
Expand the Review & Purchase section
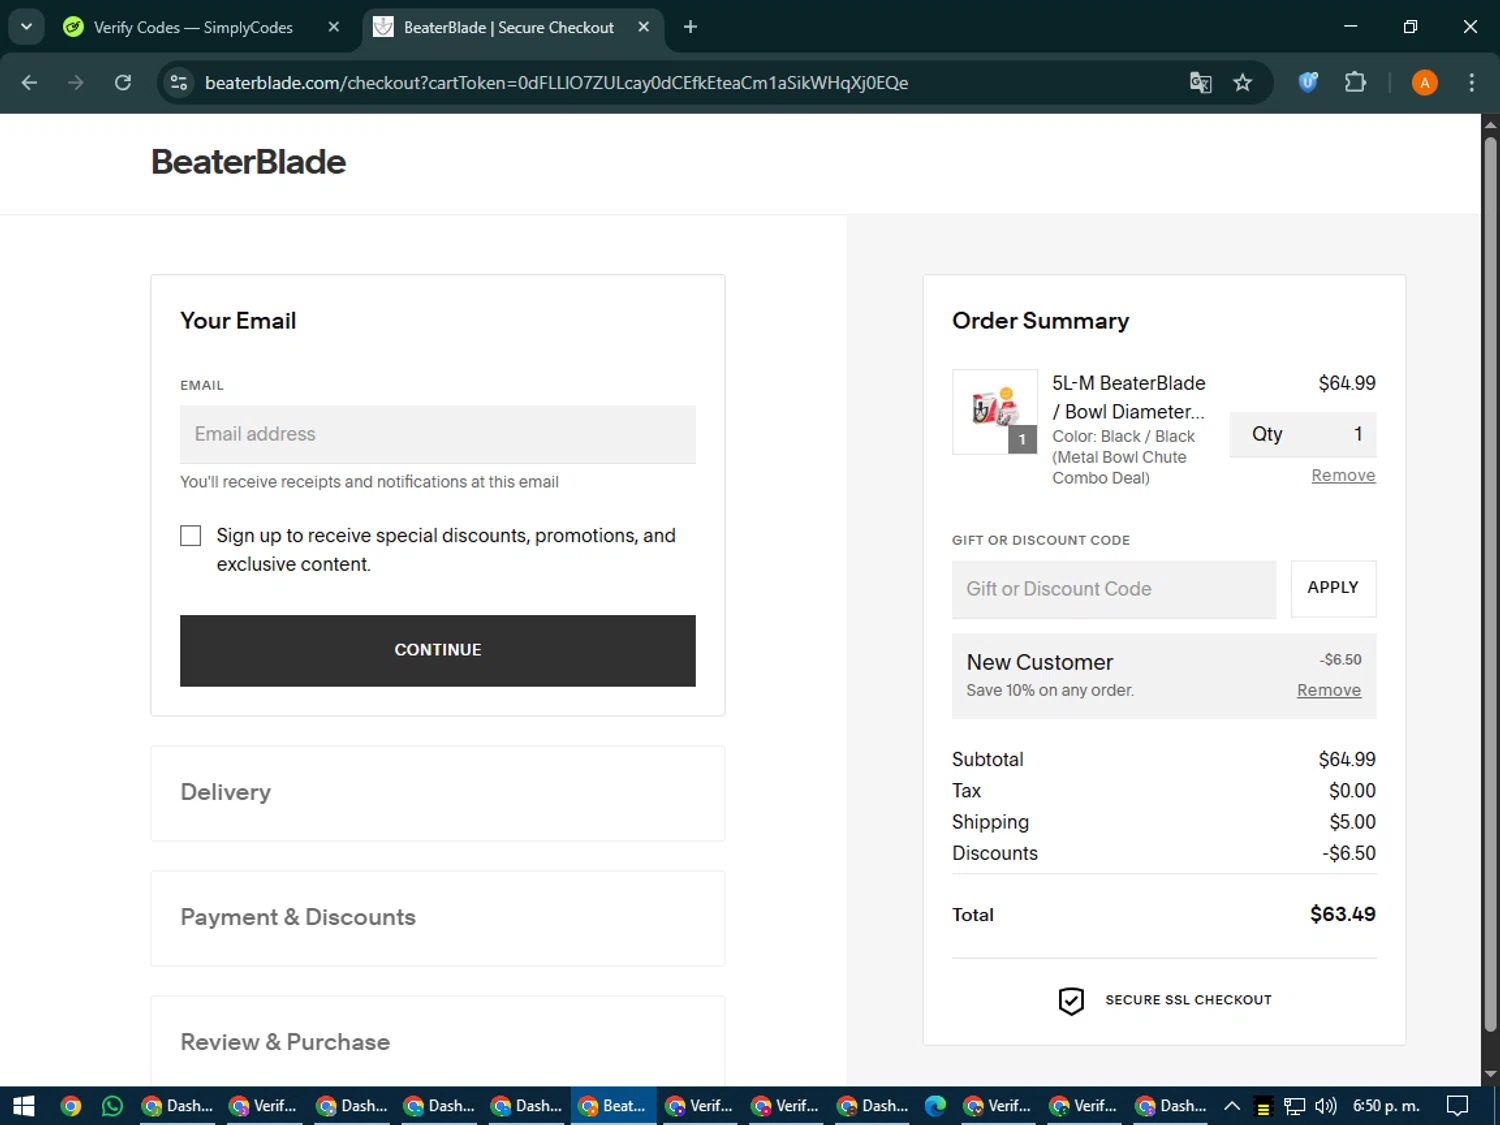[438, 1041]
